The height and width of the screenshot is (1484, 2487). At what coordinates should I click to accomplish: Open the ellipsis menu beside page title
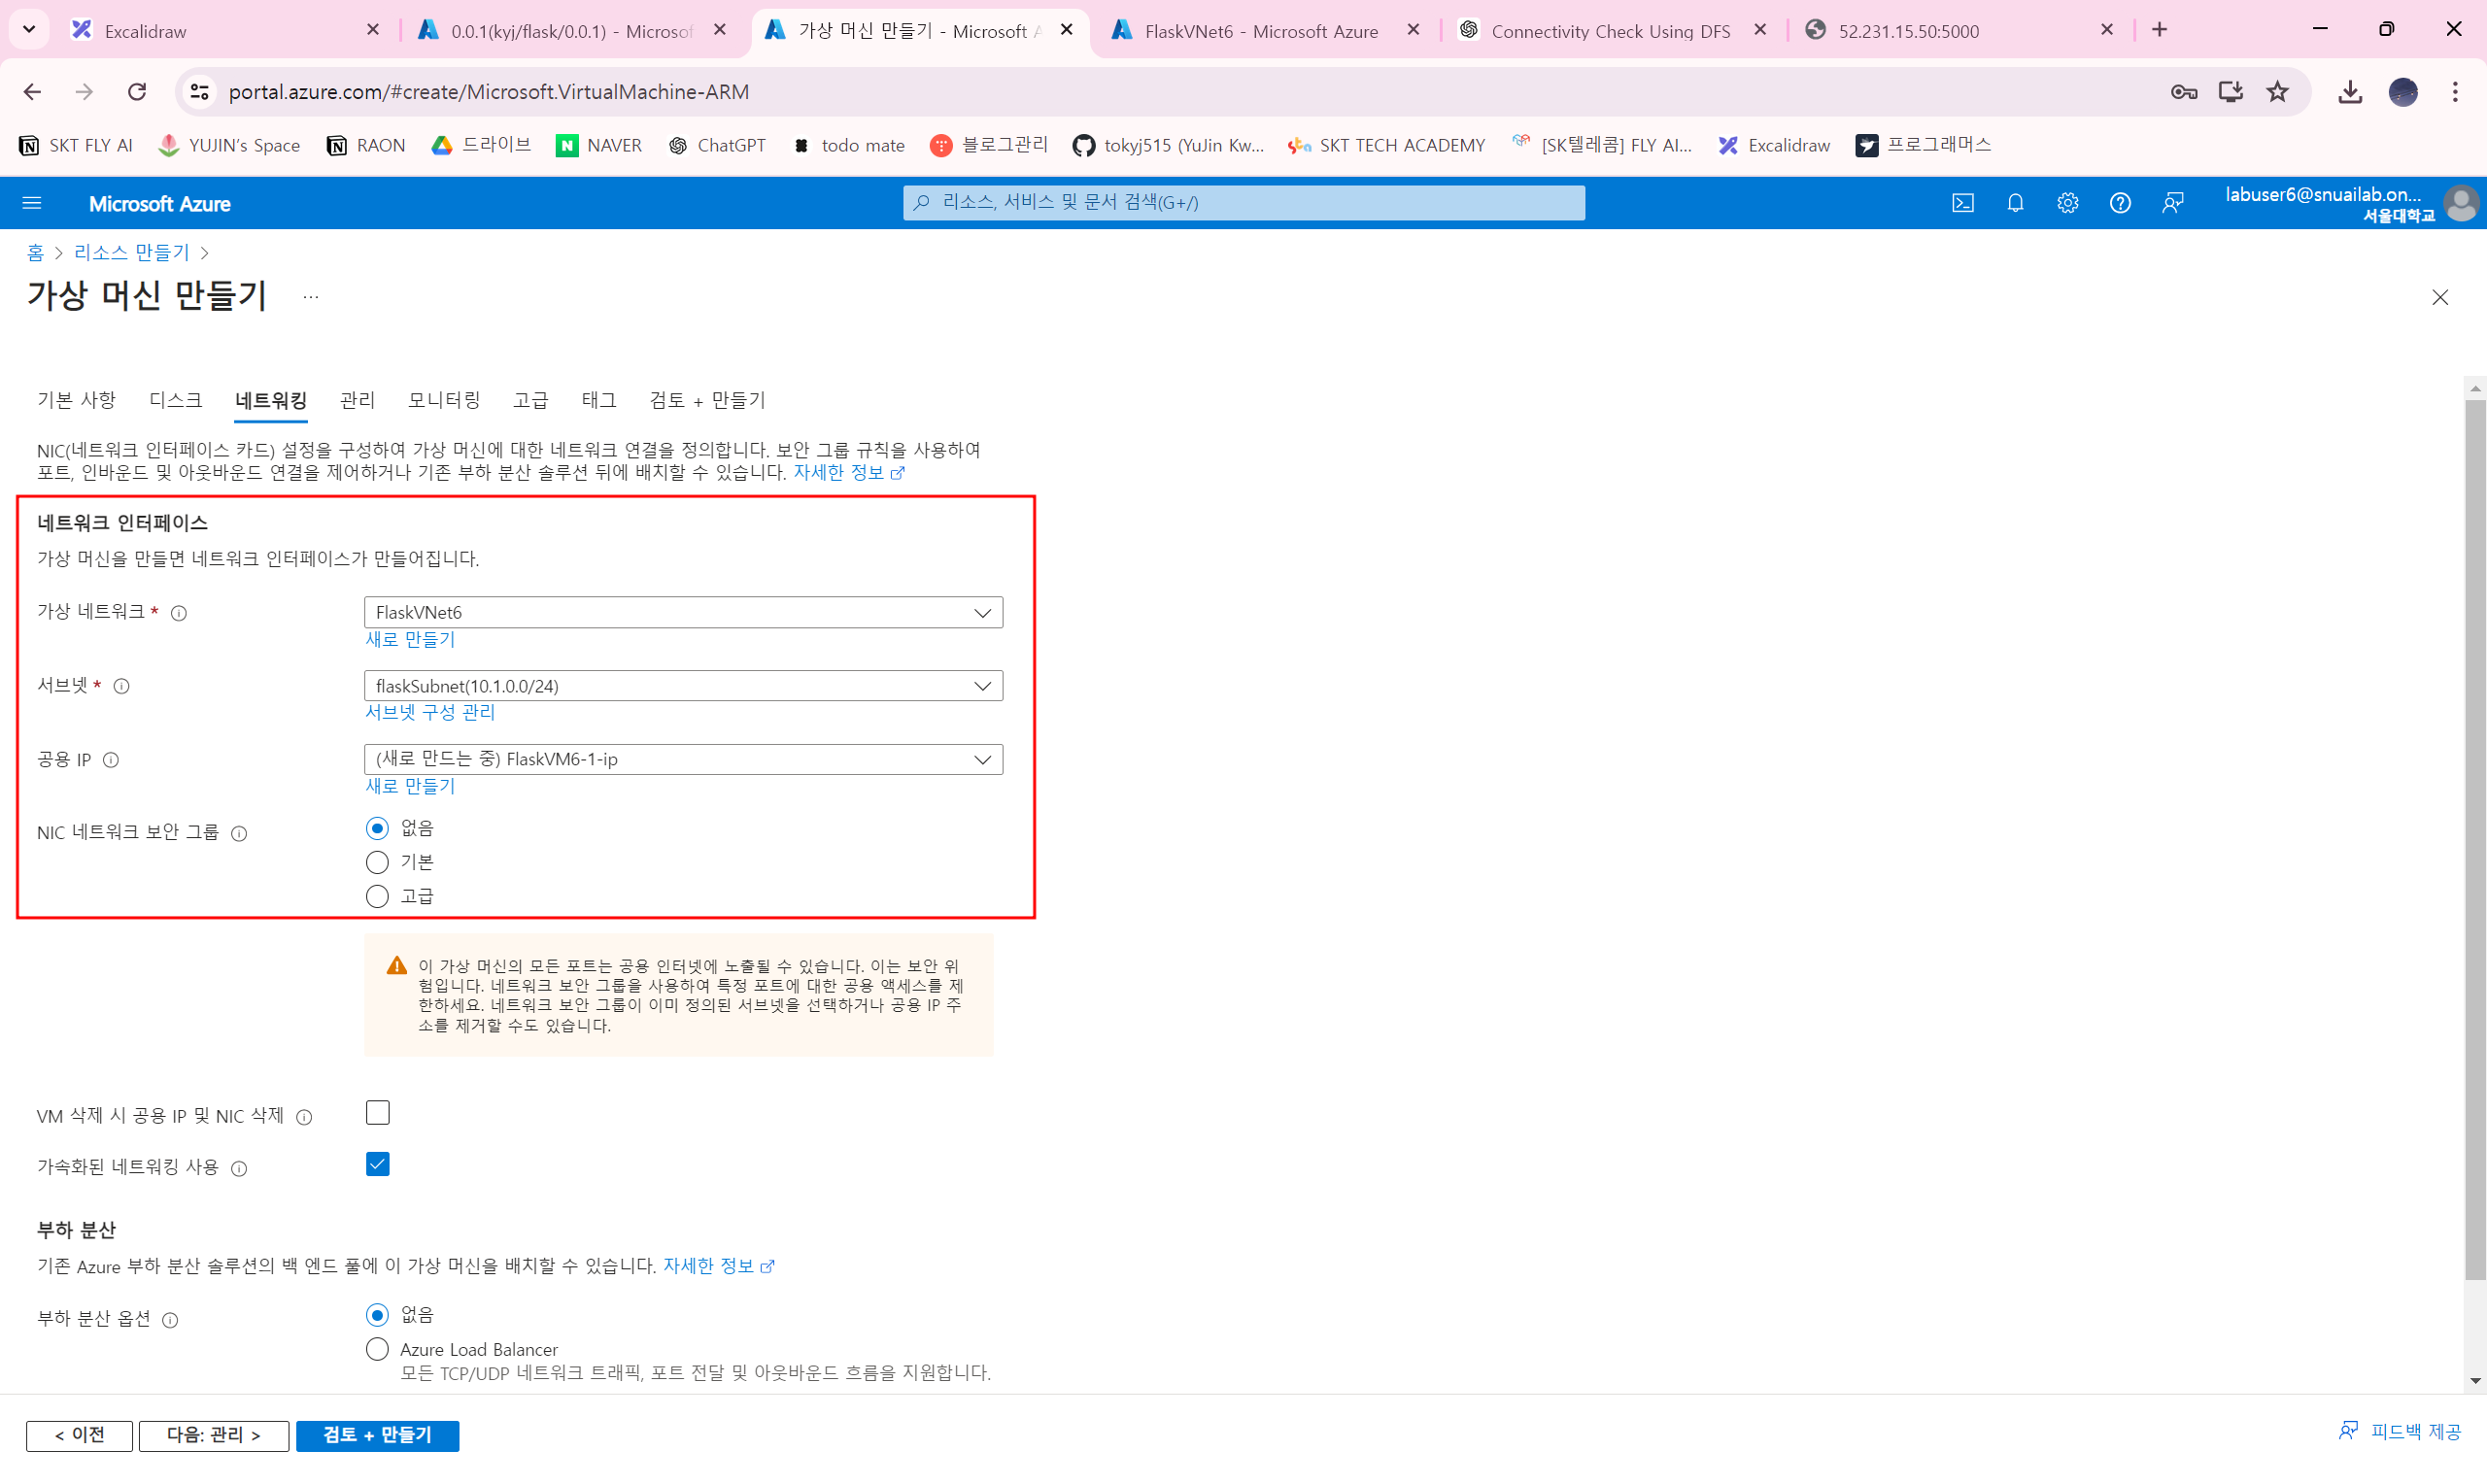[x=311, y=297]
